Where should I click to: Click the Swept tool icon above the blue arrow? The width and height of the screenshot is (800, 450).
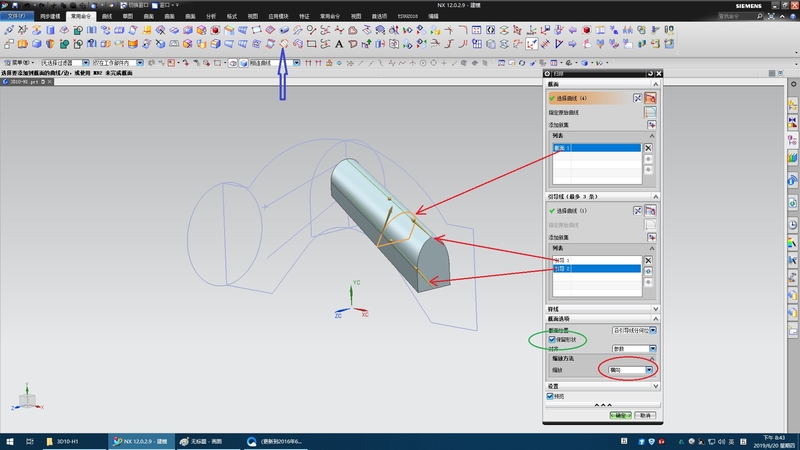point(284,44)
